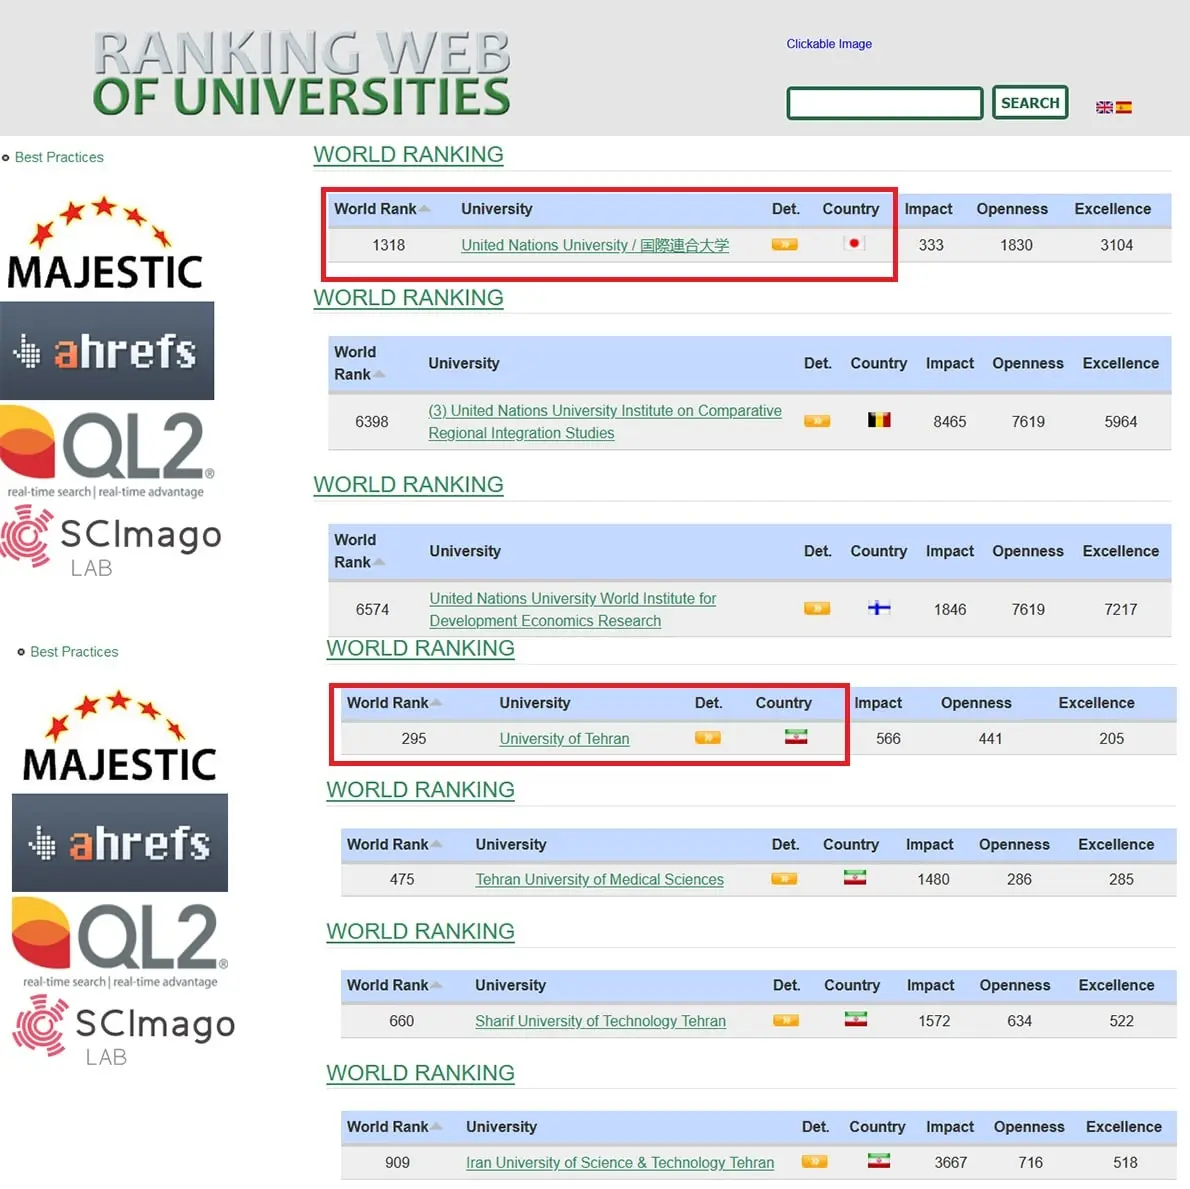Open the first WORLD RANKING heading link at top
This screenshot has width=1190, height=1189.
[408, 155]
